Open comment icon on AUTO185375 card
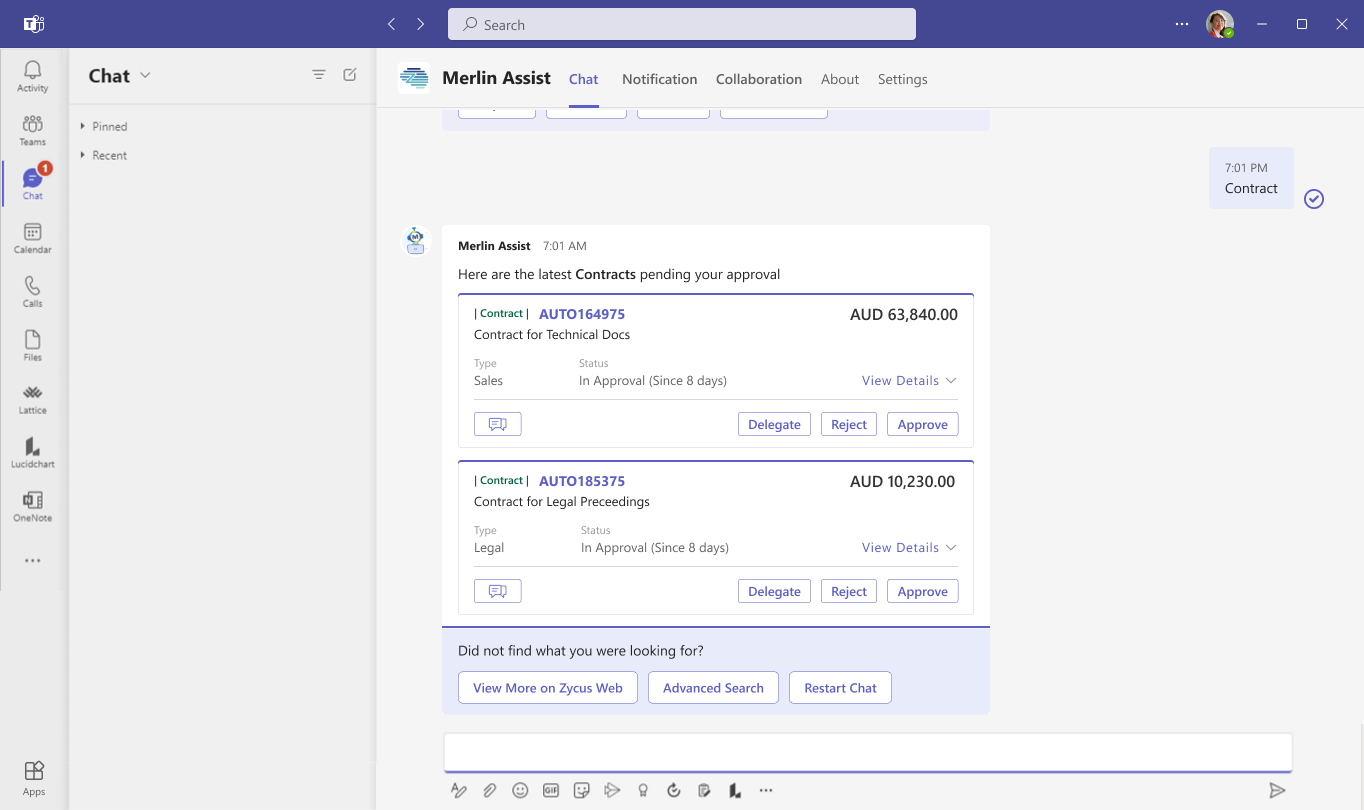 pyautogui.click(x=497, y=591)
